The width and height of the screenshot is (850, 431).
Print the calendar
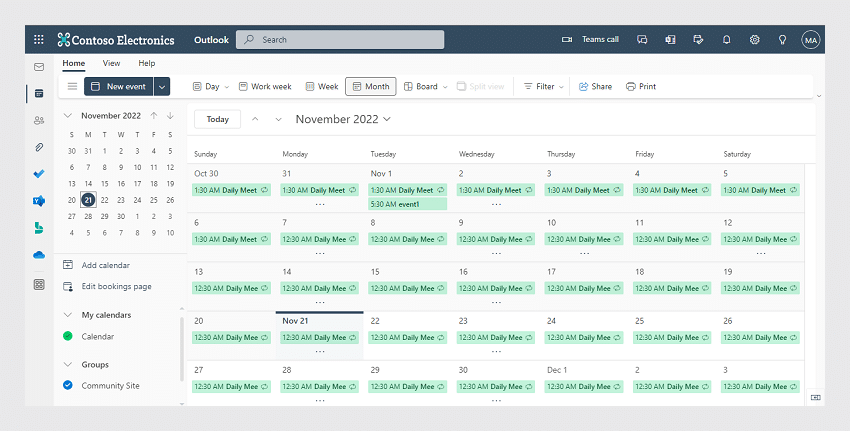tap(641, 86)
